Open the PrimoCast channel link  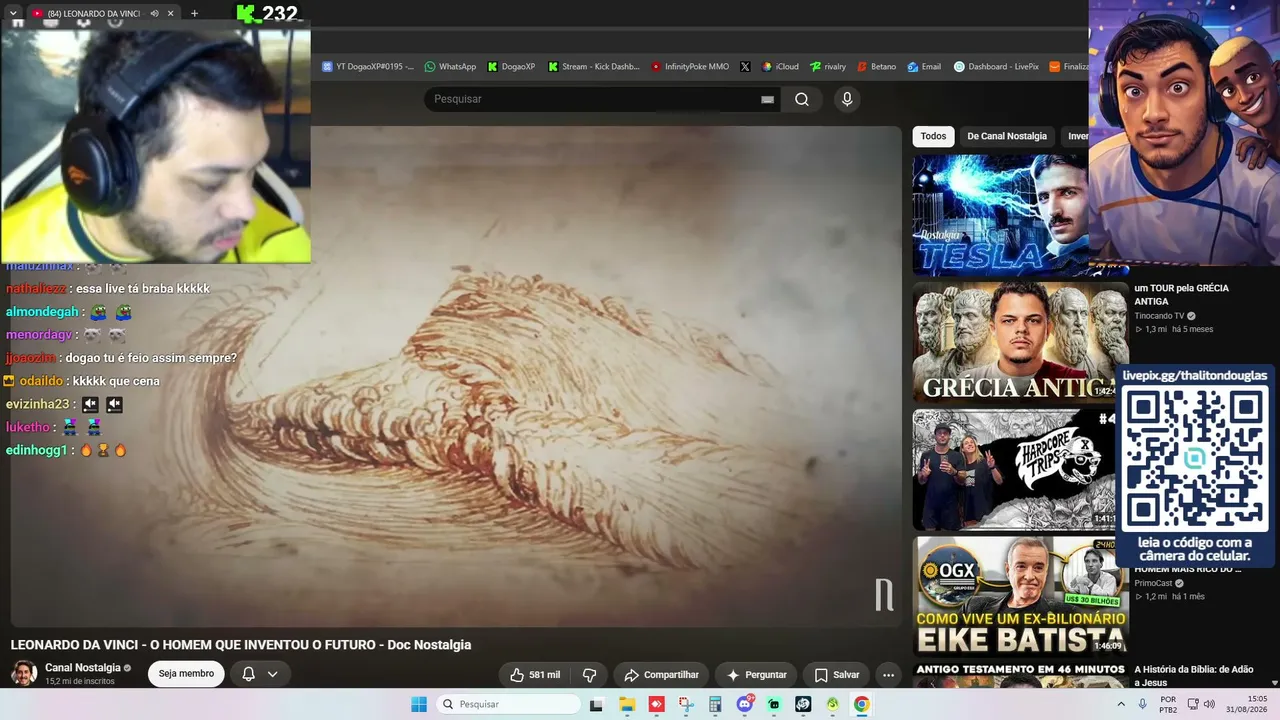click(x=1153, y=583)
